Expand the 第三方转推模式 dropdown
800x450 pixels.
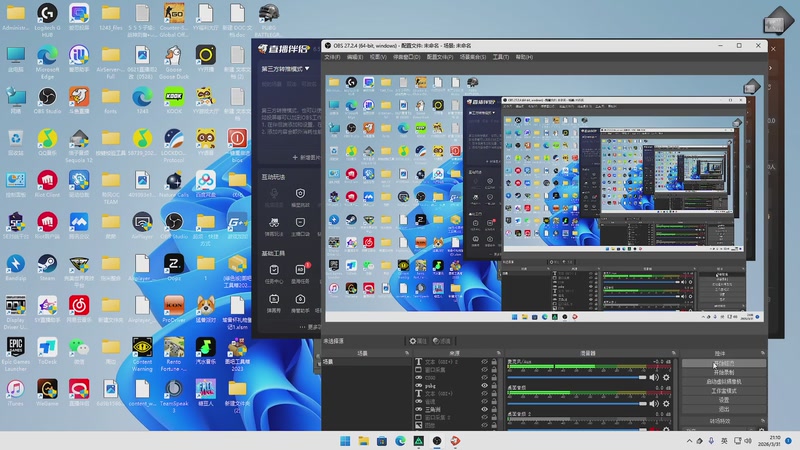point(285,69)
